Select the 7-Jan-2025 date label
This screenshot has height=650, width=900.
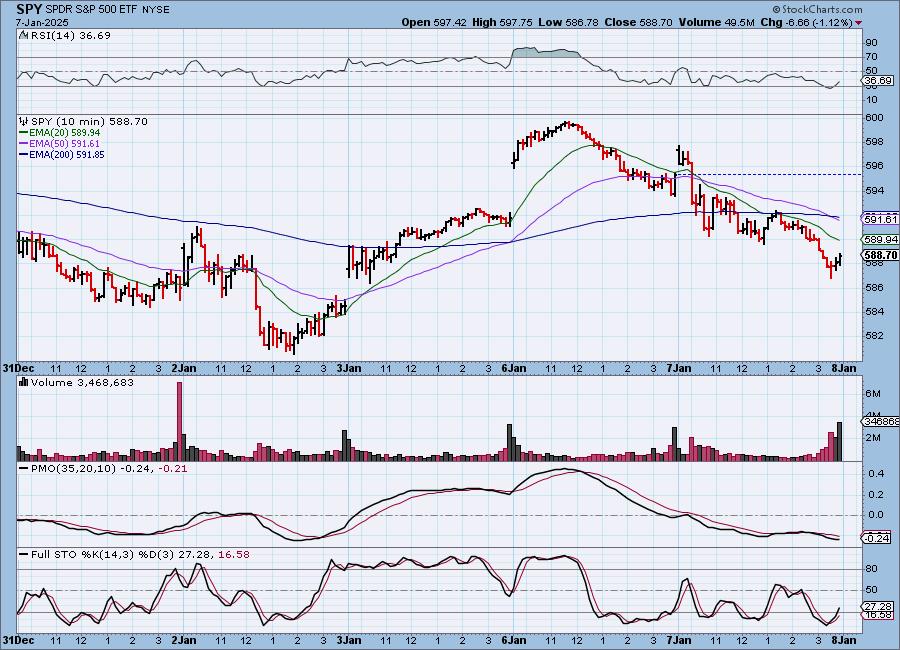[42, 23]
